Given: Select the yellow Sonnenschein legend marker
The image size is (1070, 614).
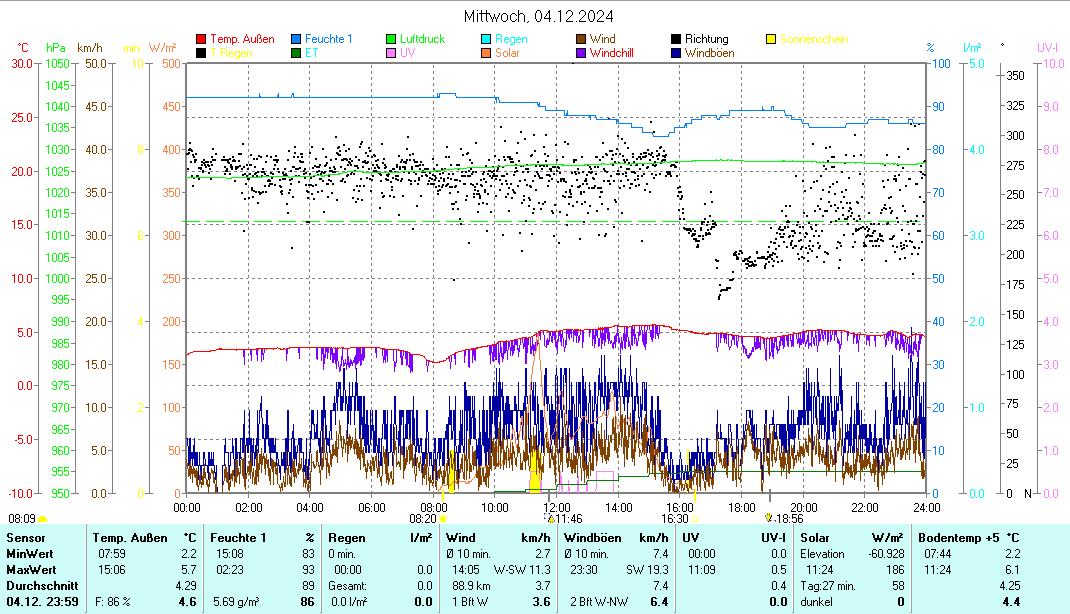Looking at the screenshot, I should point(771,39).
